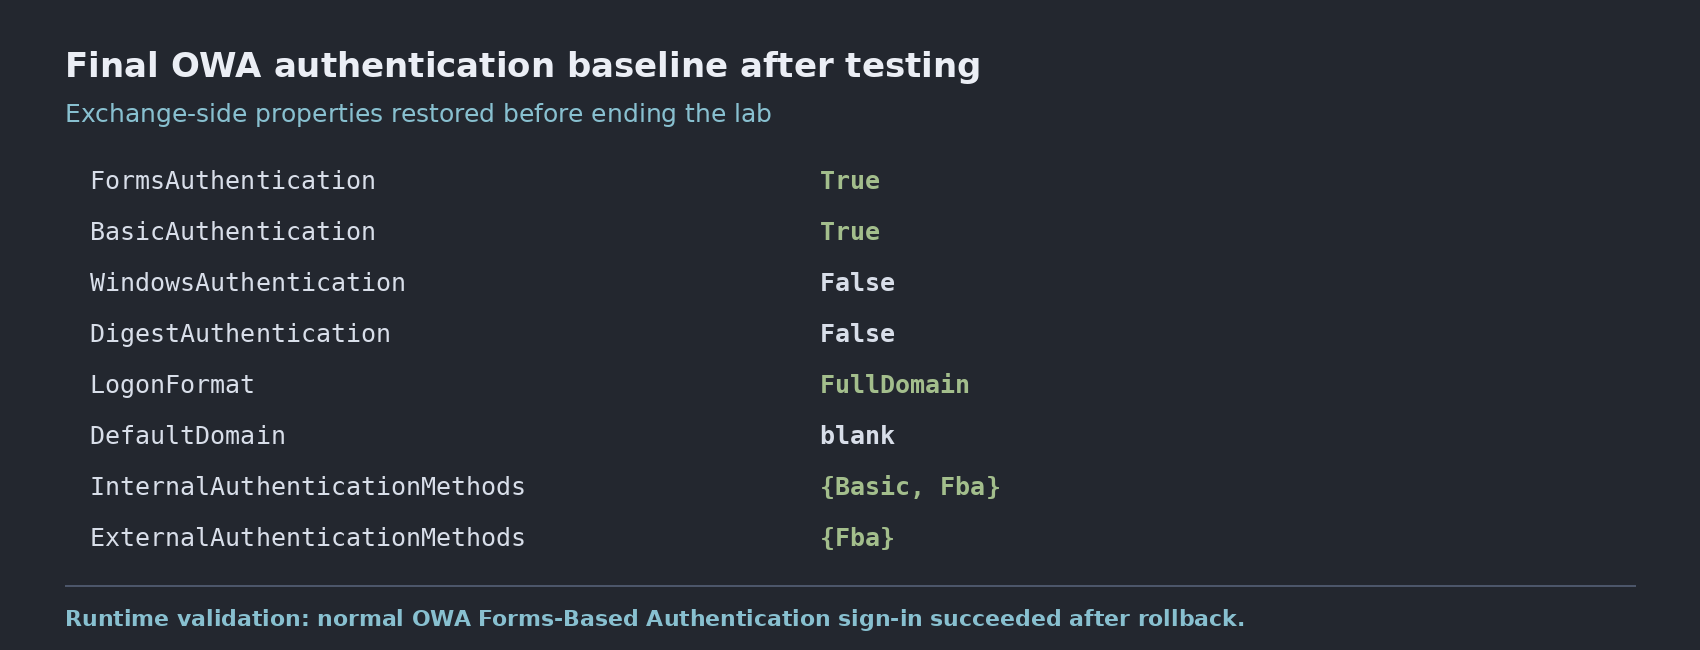Click the InternalAuthenticationMethods property name

(x=308, y=487)
